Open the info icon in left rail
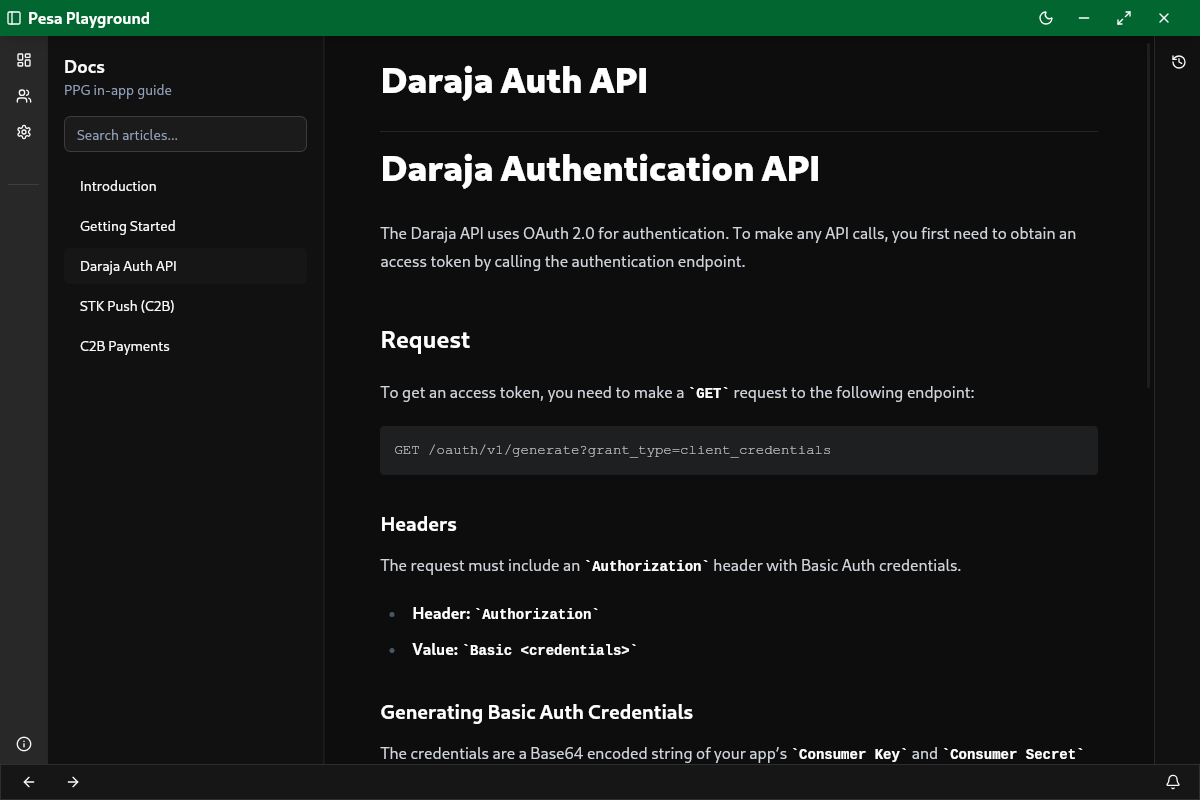Image resolution: width=1200 pixels, height=800 pixels. (x=24, y=744)
